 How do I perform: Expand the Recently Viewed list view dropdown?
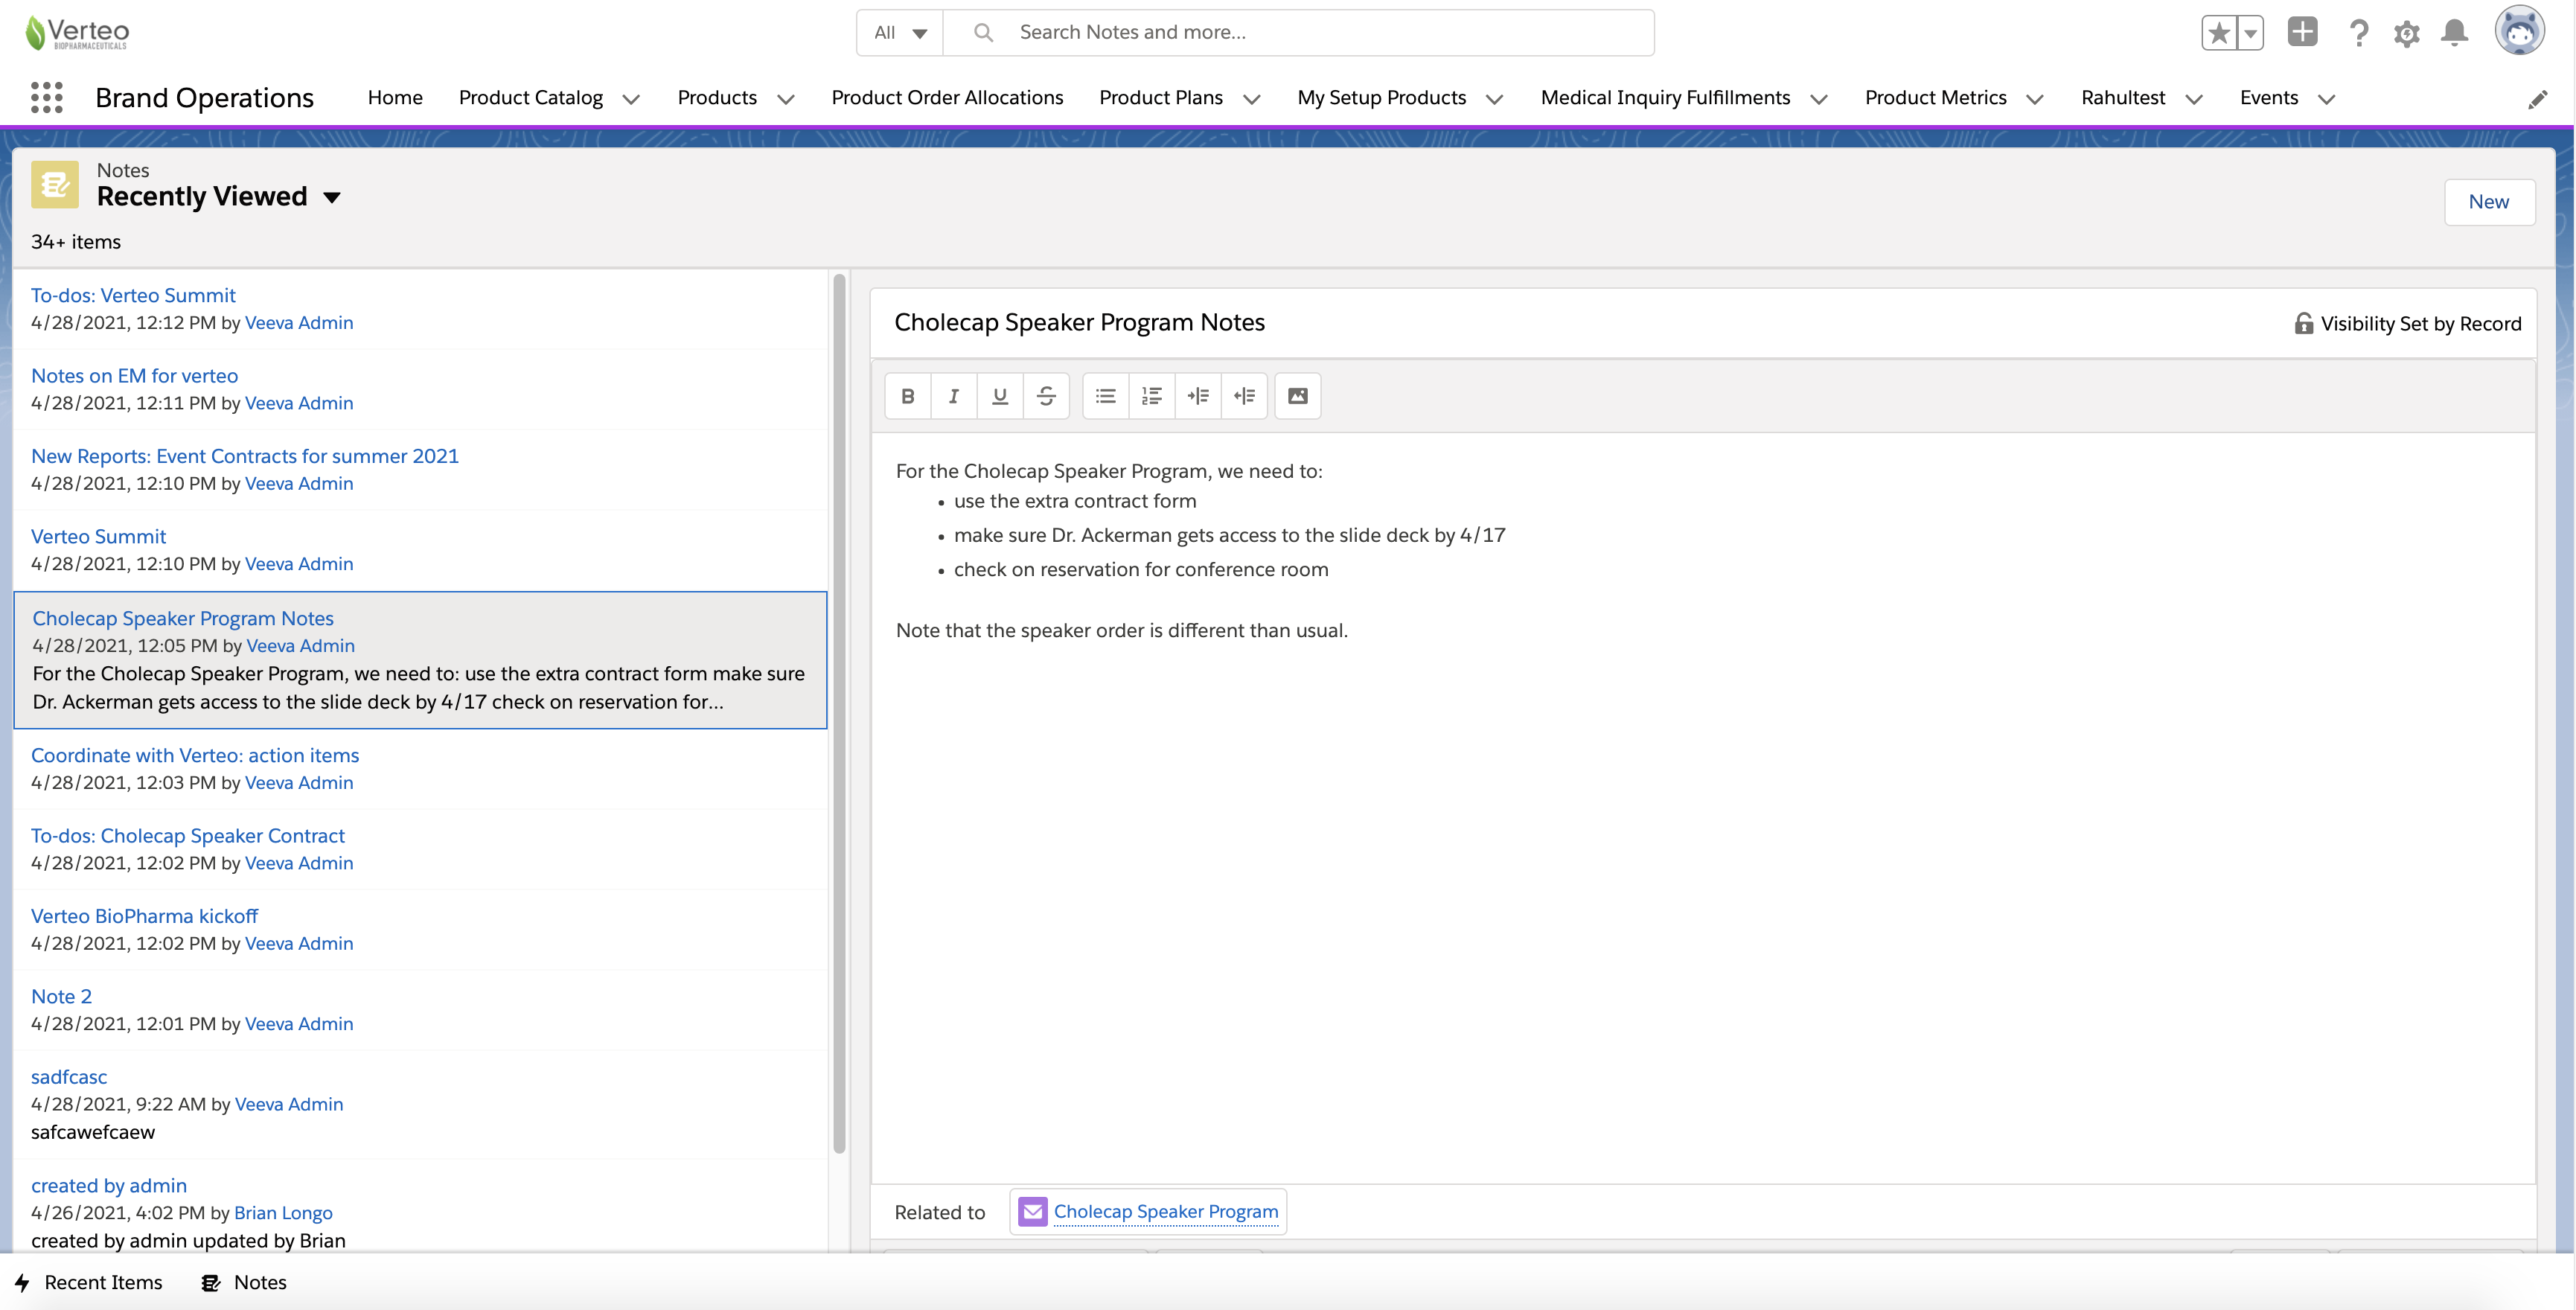coord(332,198)
